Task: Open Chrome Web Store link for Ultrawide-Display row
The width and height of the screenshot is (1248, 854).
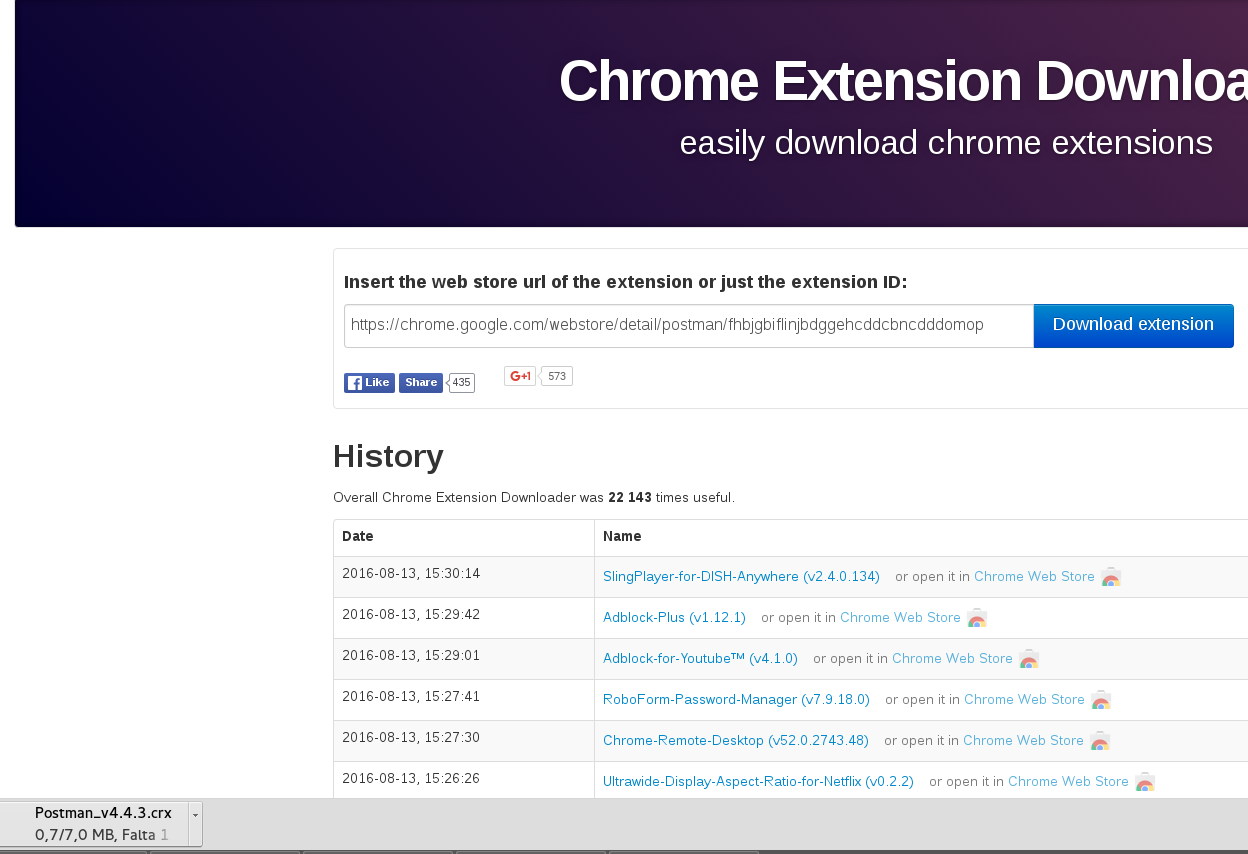Action: point(1068,782)
